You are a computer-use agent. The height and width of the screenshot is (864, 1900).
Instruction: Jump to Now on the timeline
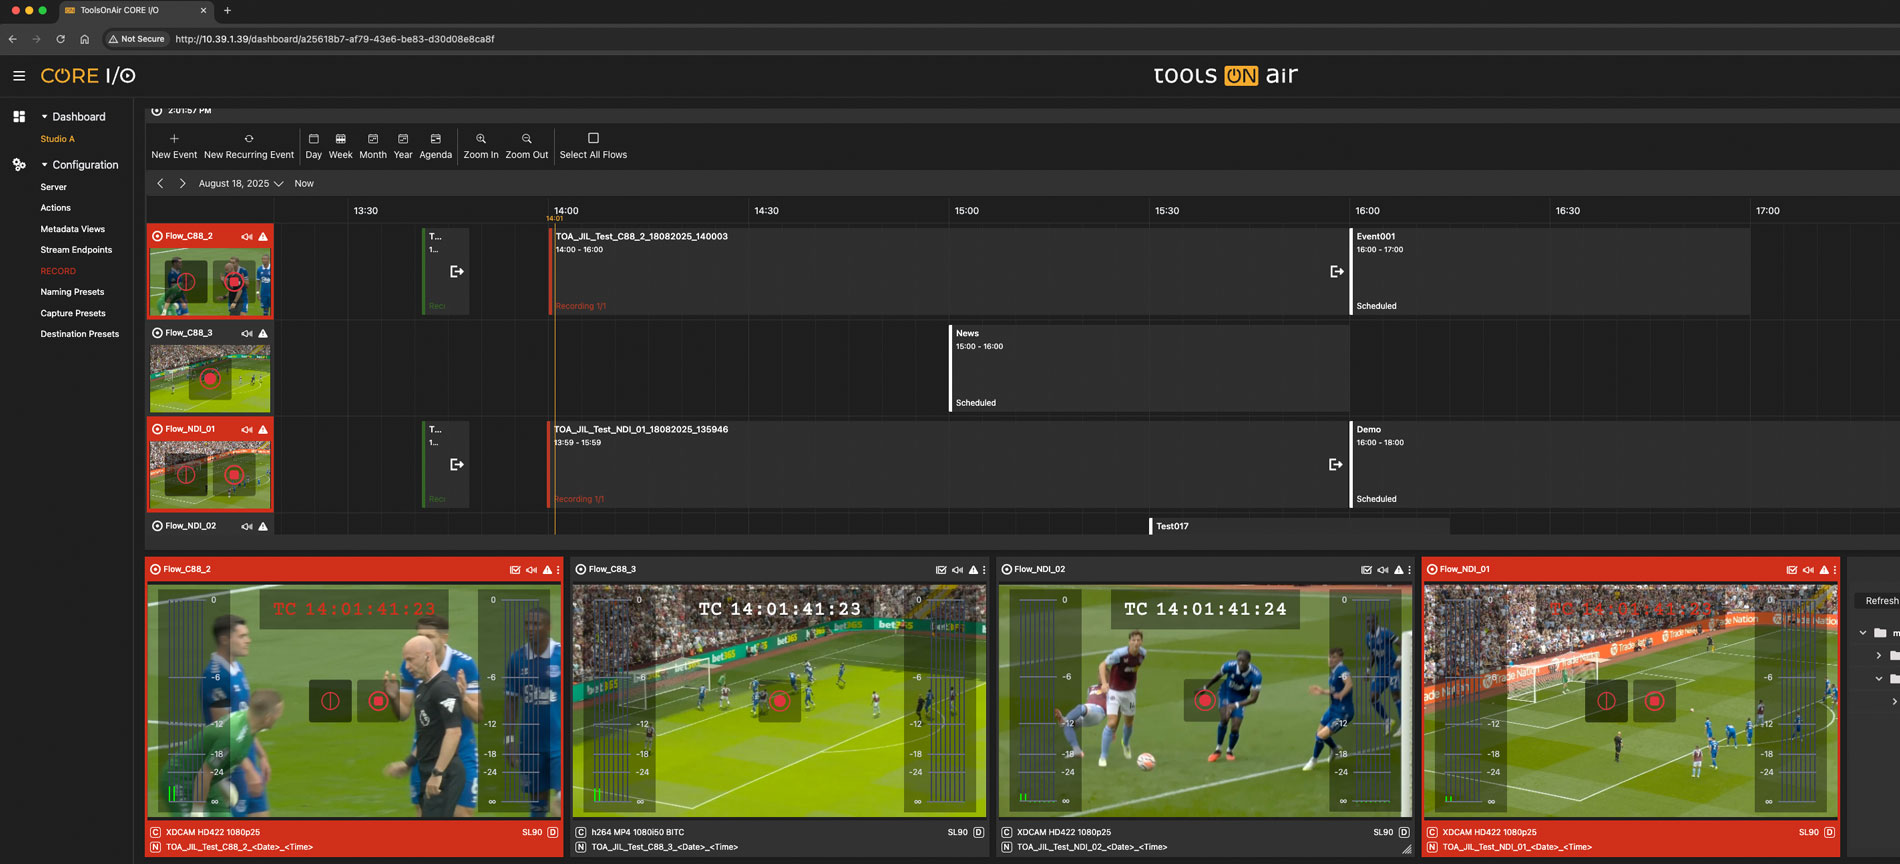click(x=304, y=184)
